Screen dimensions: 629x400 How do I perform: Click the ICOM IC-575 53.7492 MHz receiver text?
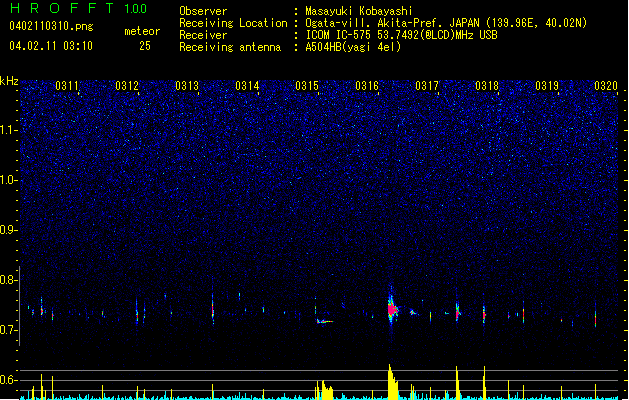401,35
